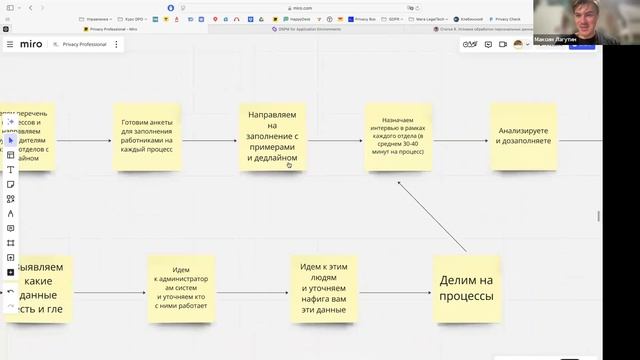Click the Undo arrow
Image resolution: width=640 pixels, height=360 pixels.
pyautogui.click(x=11, y=292)
